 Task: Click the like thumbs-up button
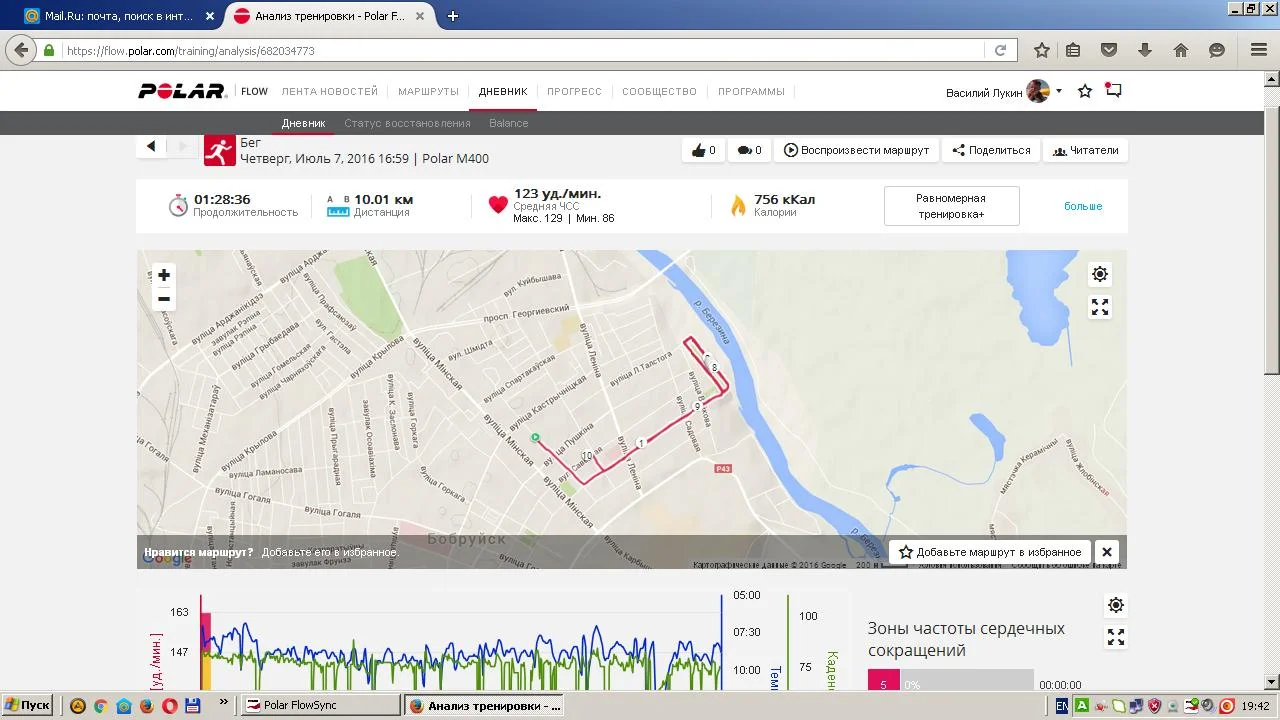pyautogui.click(x=704, y=150)
